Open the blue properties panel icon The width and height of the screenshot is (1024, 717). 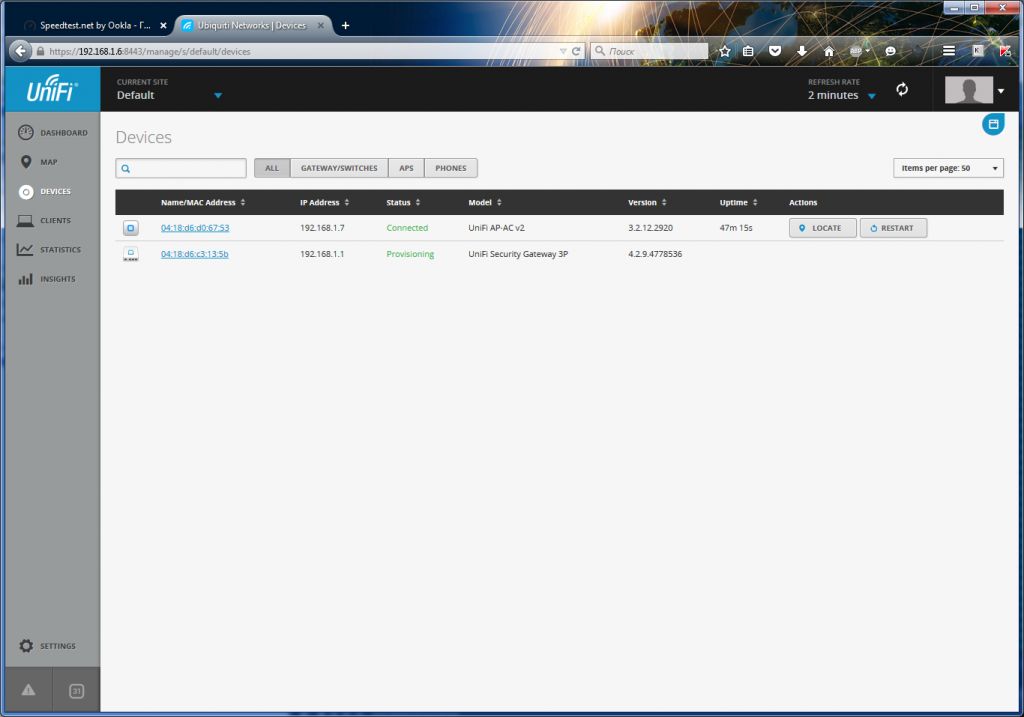point(992,124)
